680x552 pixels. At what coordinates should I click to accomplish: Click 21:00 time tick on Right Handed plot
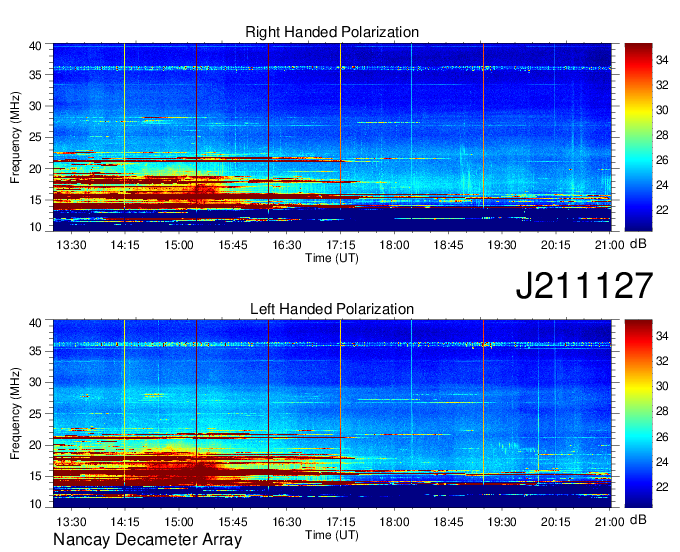[609, 245]
